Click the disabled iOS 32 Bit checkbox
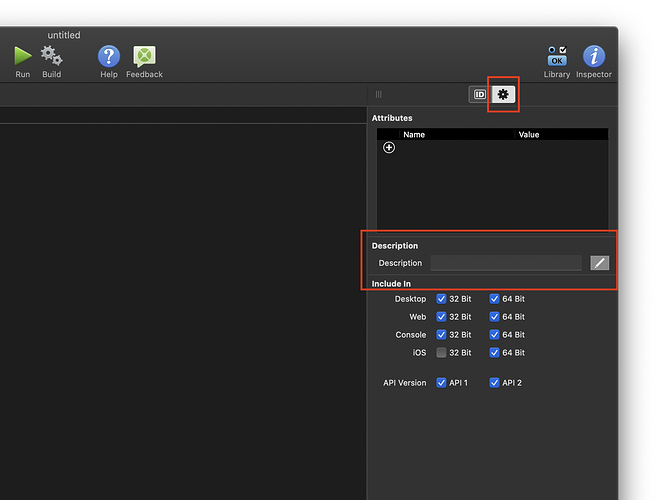Viewport: 658px width, 500px height. [441, 353]
